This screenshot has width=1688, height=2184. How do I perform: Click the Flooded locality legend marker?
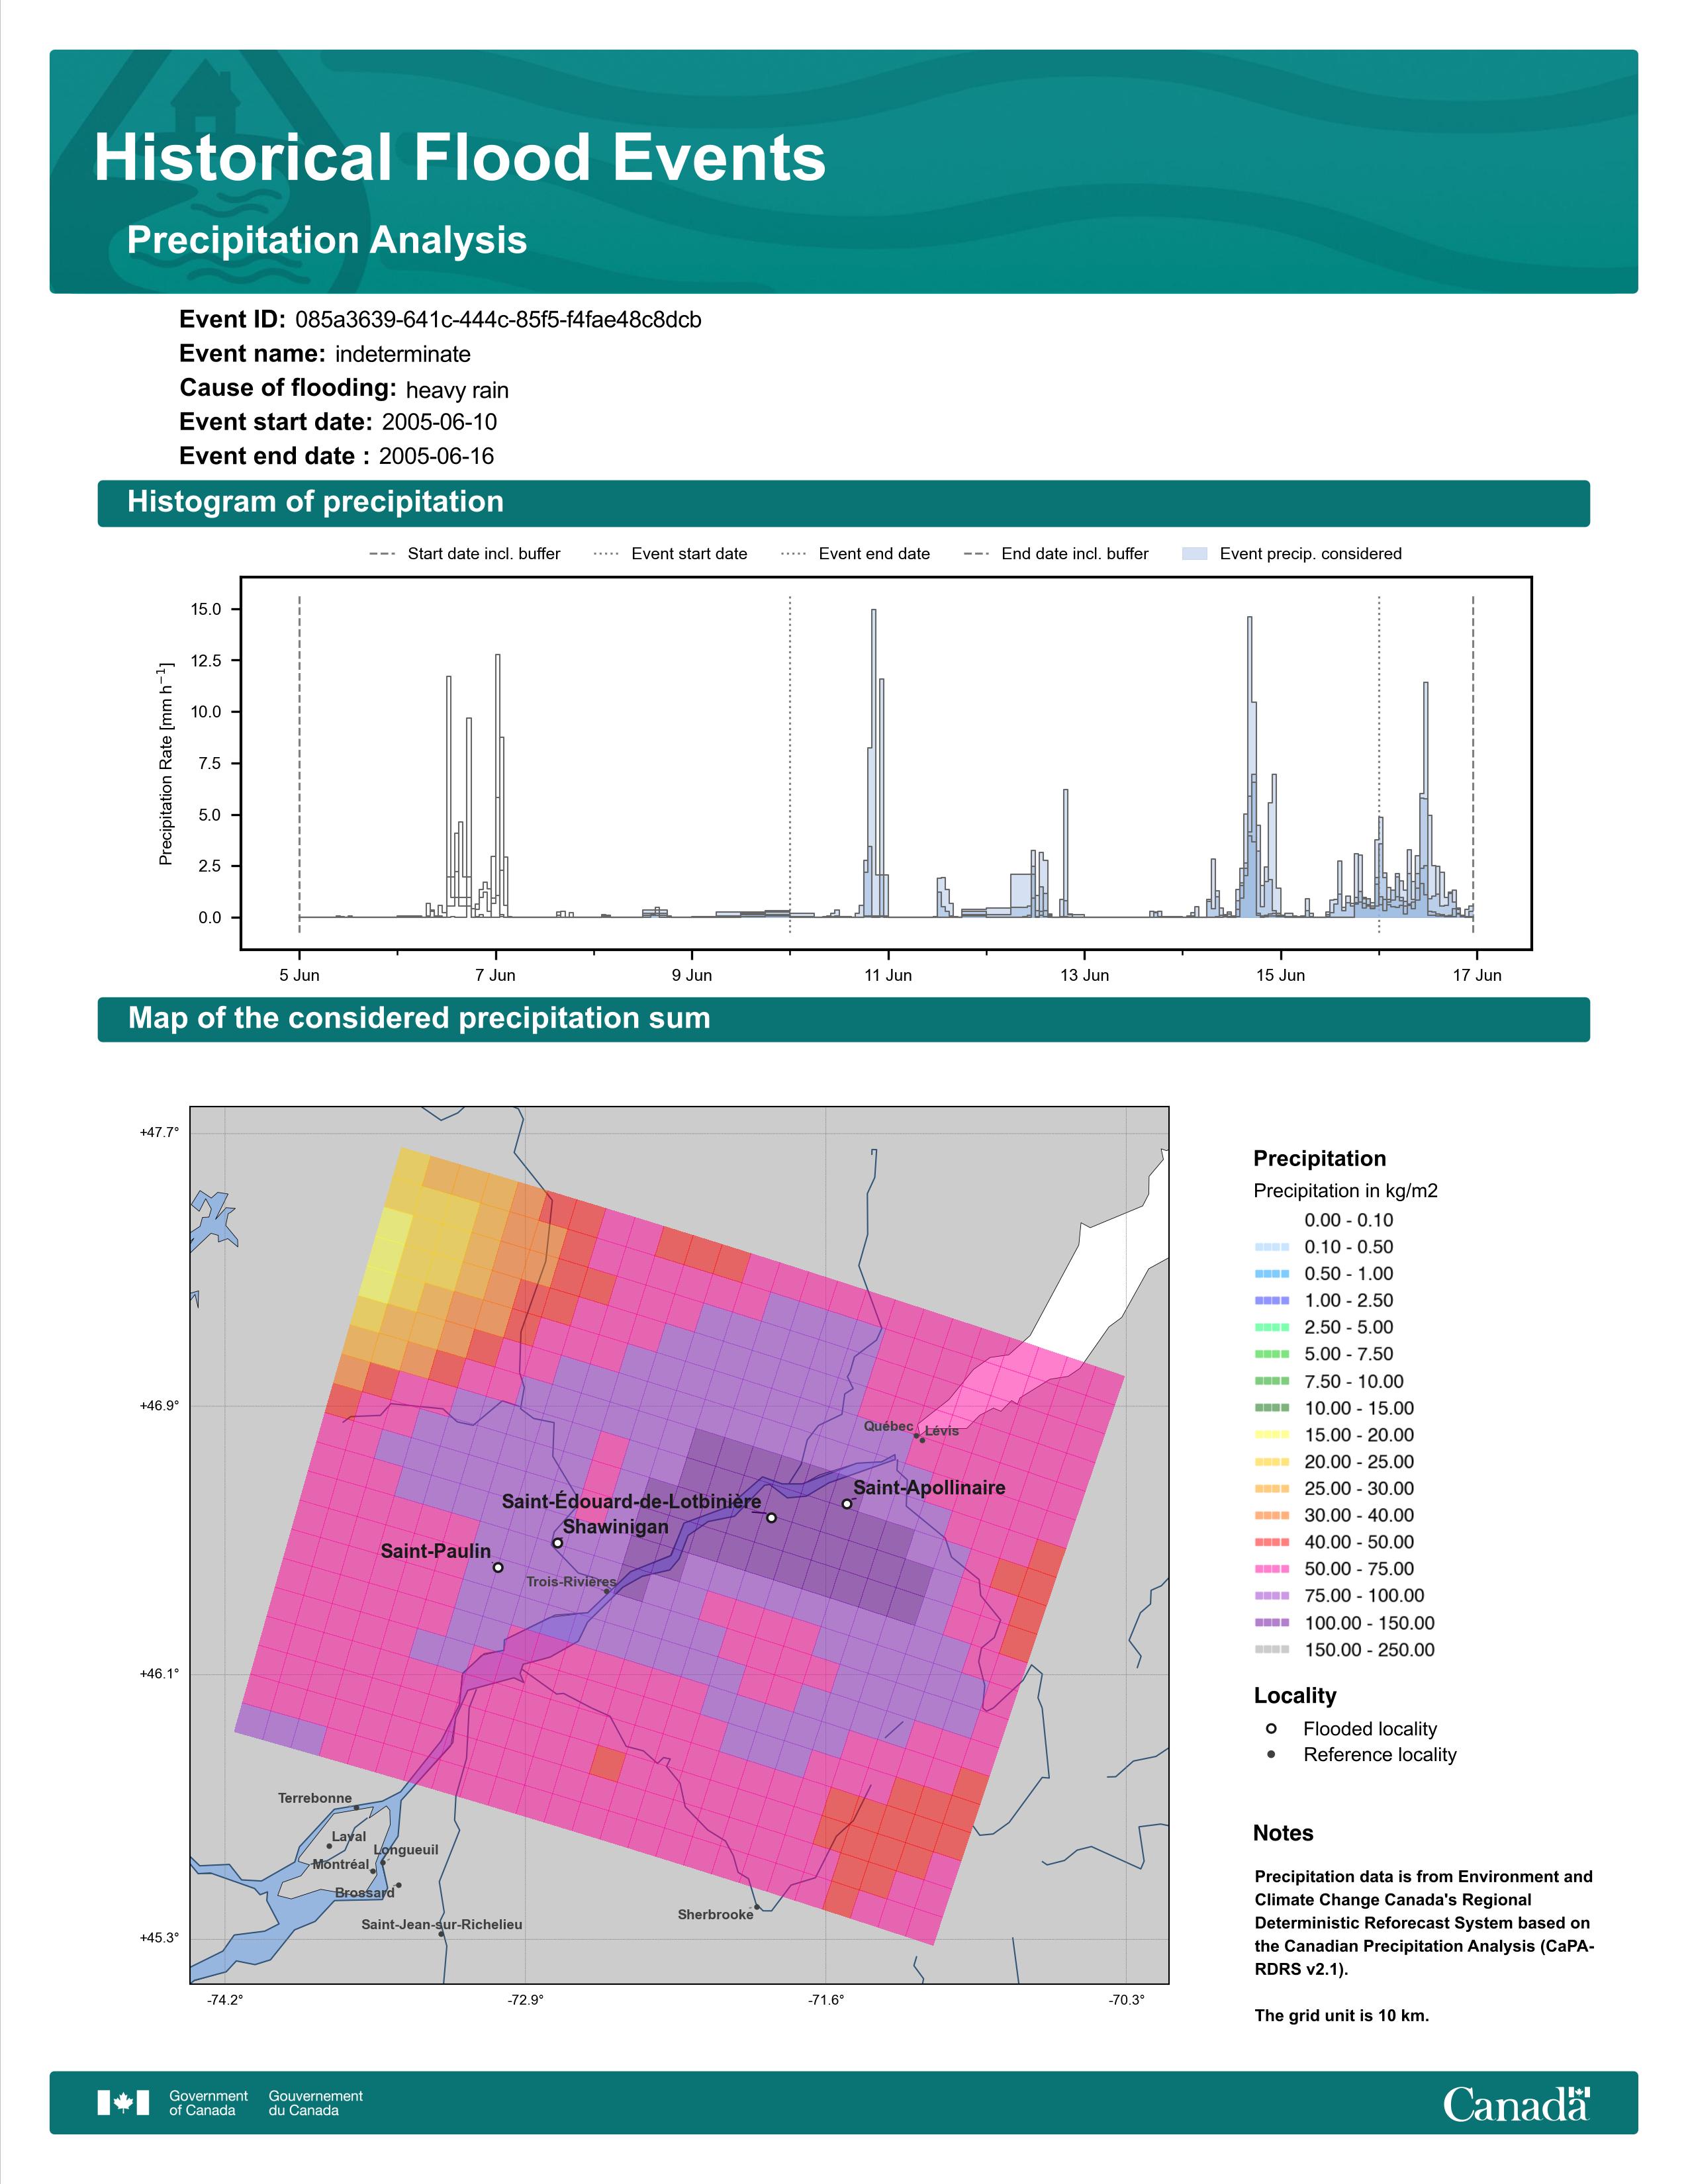tap(1271, 1729)
